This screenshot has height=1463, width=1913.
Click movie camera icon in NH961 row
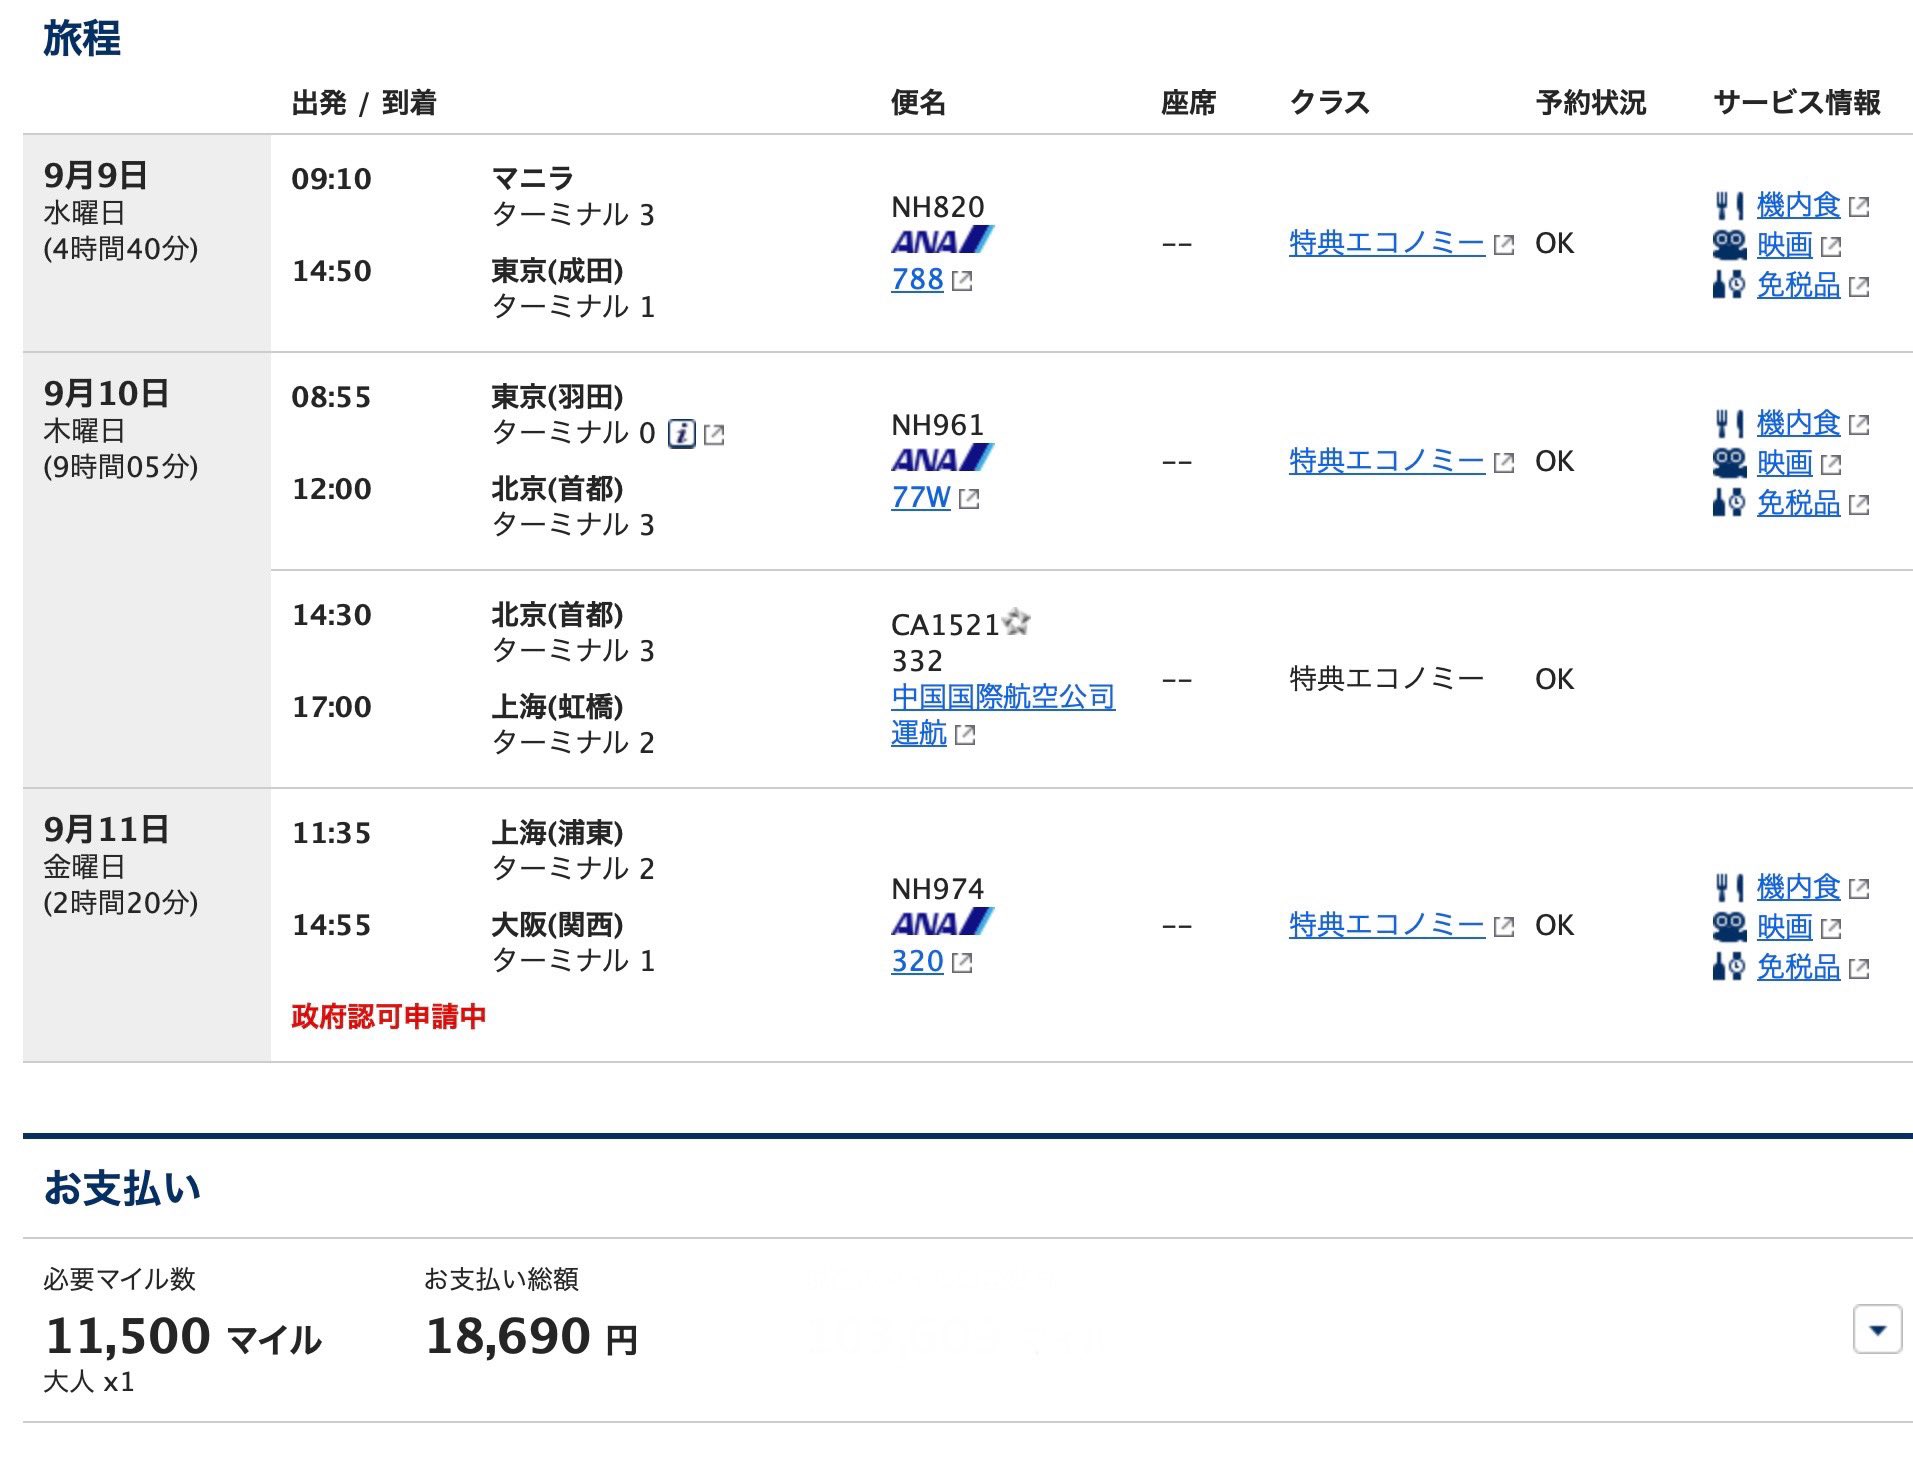[x=1730, y=464]
